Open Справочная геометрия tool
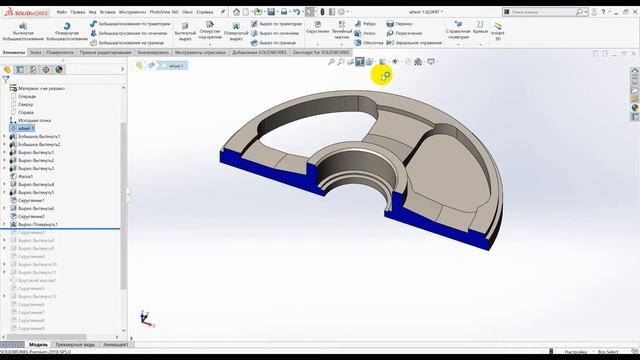640x360 pixels. [458, 30]
